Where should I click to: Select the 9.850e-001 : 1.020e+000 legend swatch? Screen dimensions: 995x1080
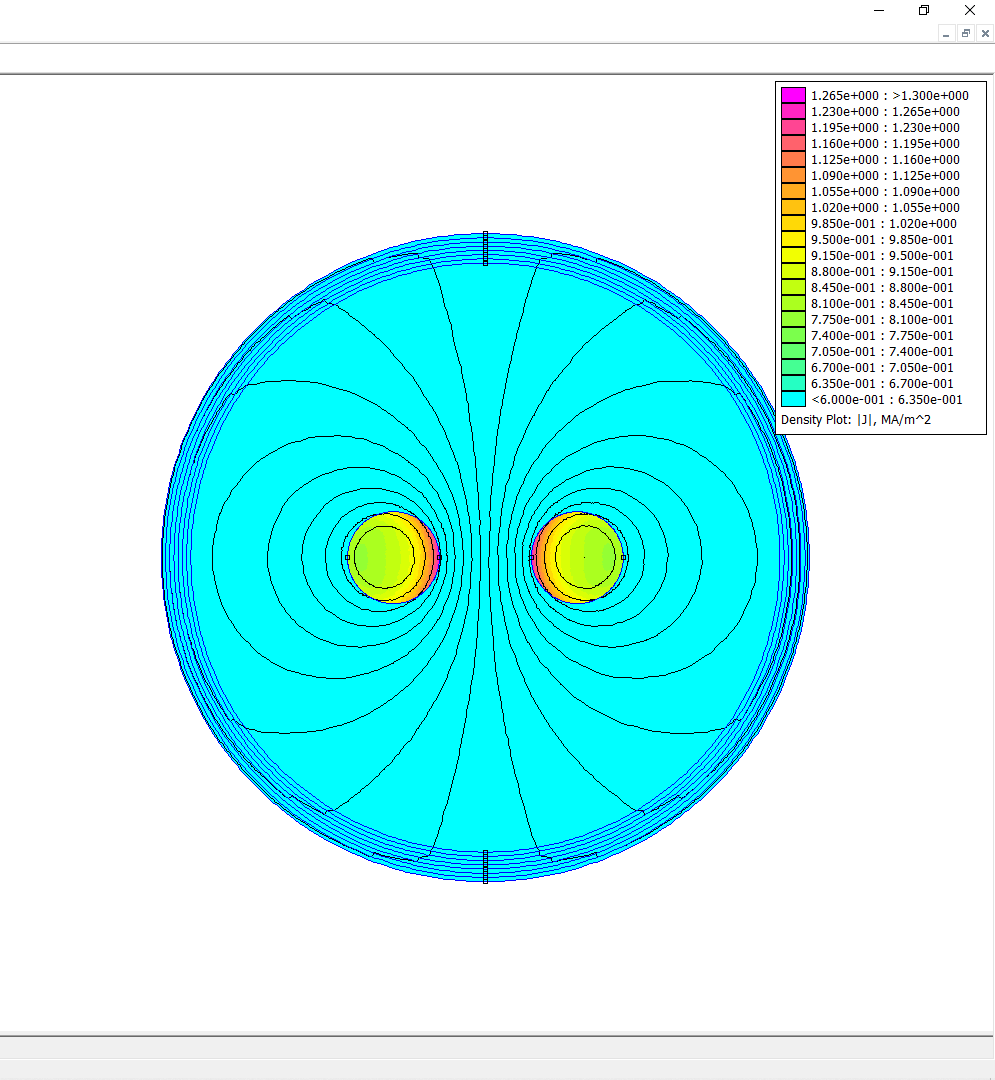[793, 224]
